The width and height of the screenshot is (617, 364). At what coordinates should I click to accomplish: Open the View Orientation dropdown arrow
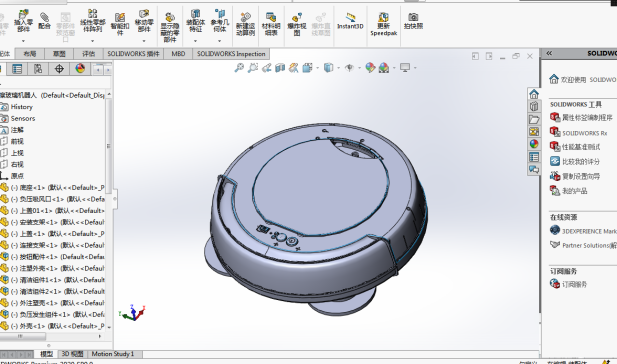(318, 68)
